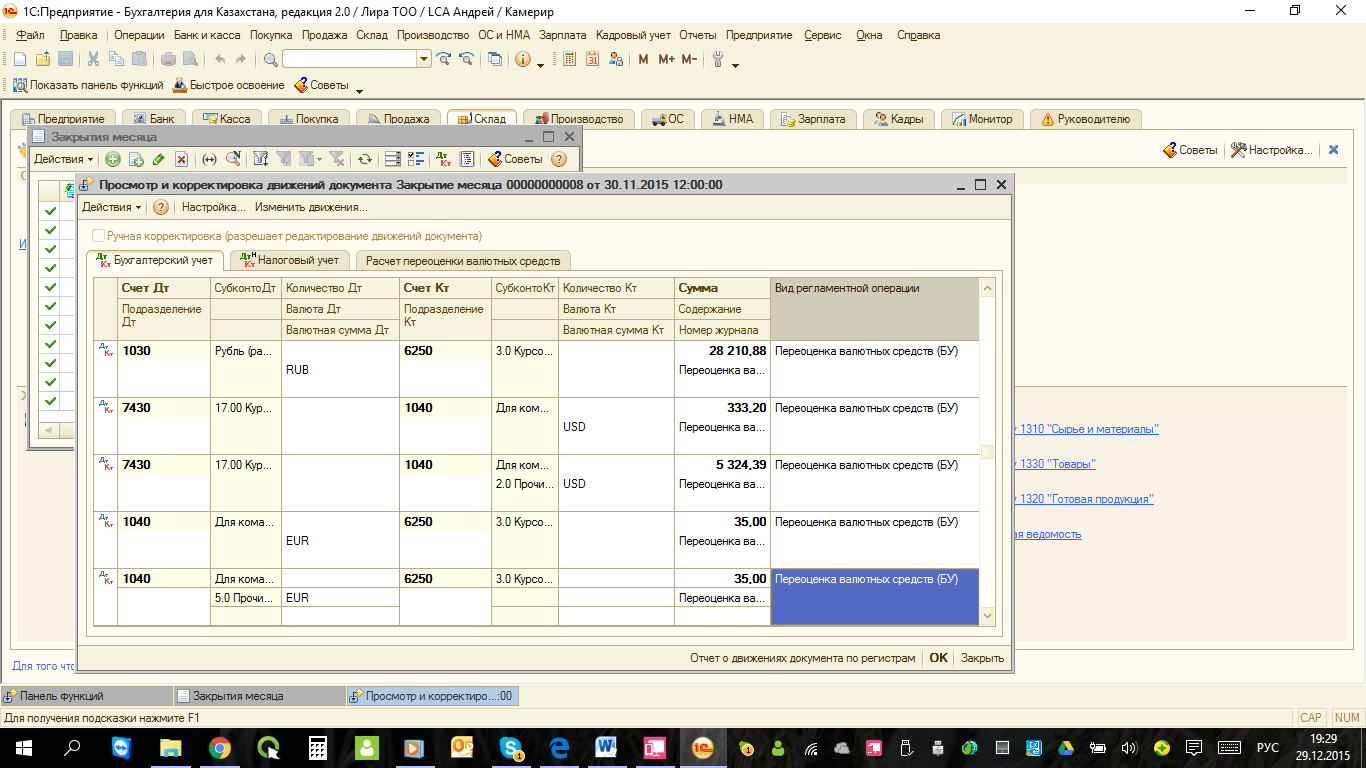Image resolution: width=1366 pixels, height=768 pixels.
Task: Open the Производство panel tab
Action: point(579,119)
